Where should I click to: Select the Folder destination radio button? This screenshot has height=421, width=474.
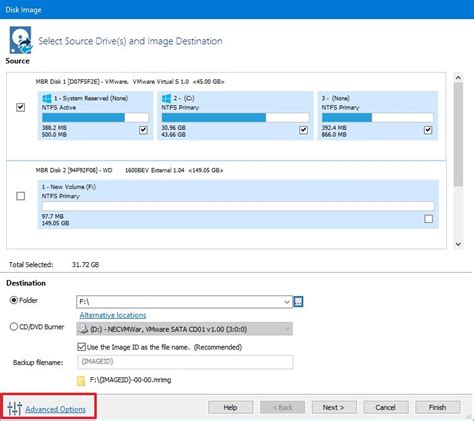coord(14,300)
